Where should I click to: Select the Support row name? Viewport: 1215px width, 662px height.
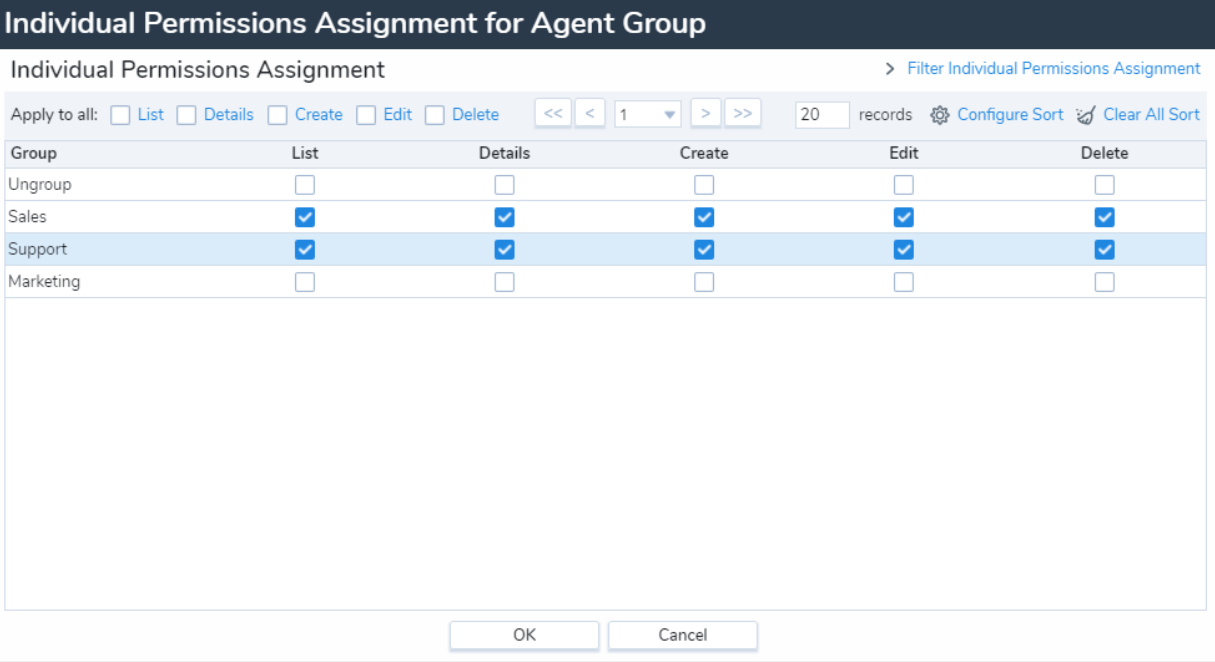click(x=38, y=249)
